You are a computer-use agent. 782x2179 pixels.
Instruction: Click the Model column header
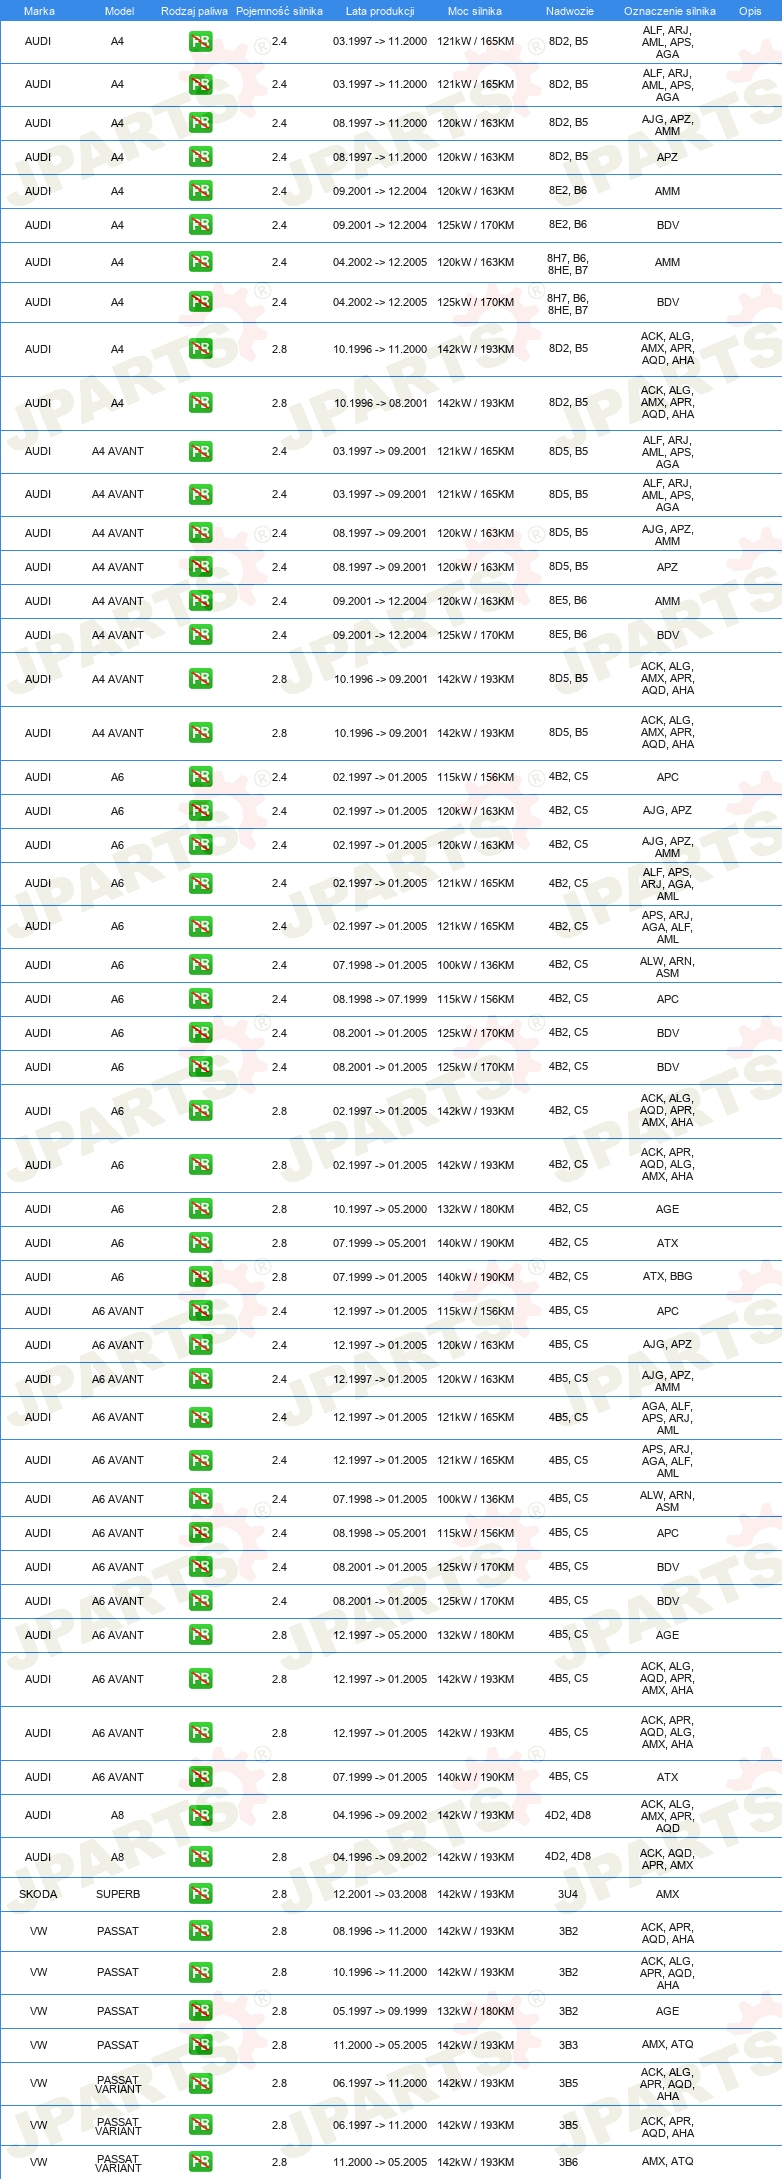[x=119, y=11]
